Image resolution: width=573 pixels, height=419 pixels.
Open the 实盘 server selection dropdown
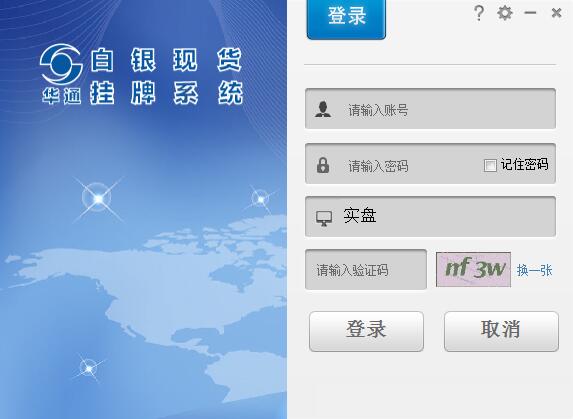pyautogui.click(x=430, y=217)
